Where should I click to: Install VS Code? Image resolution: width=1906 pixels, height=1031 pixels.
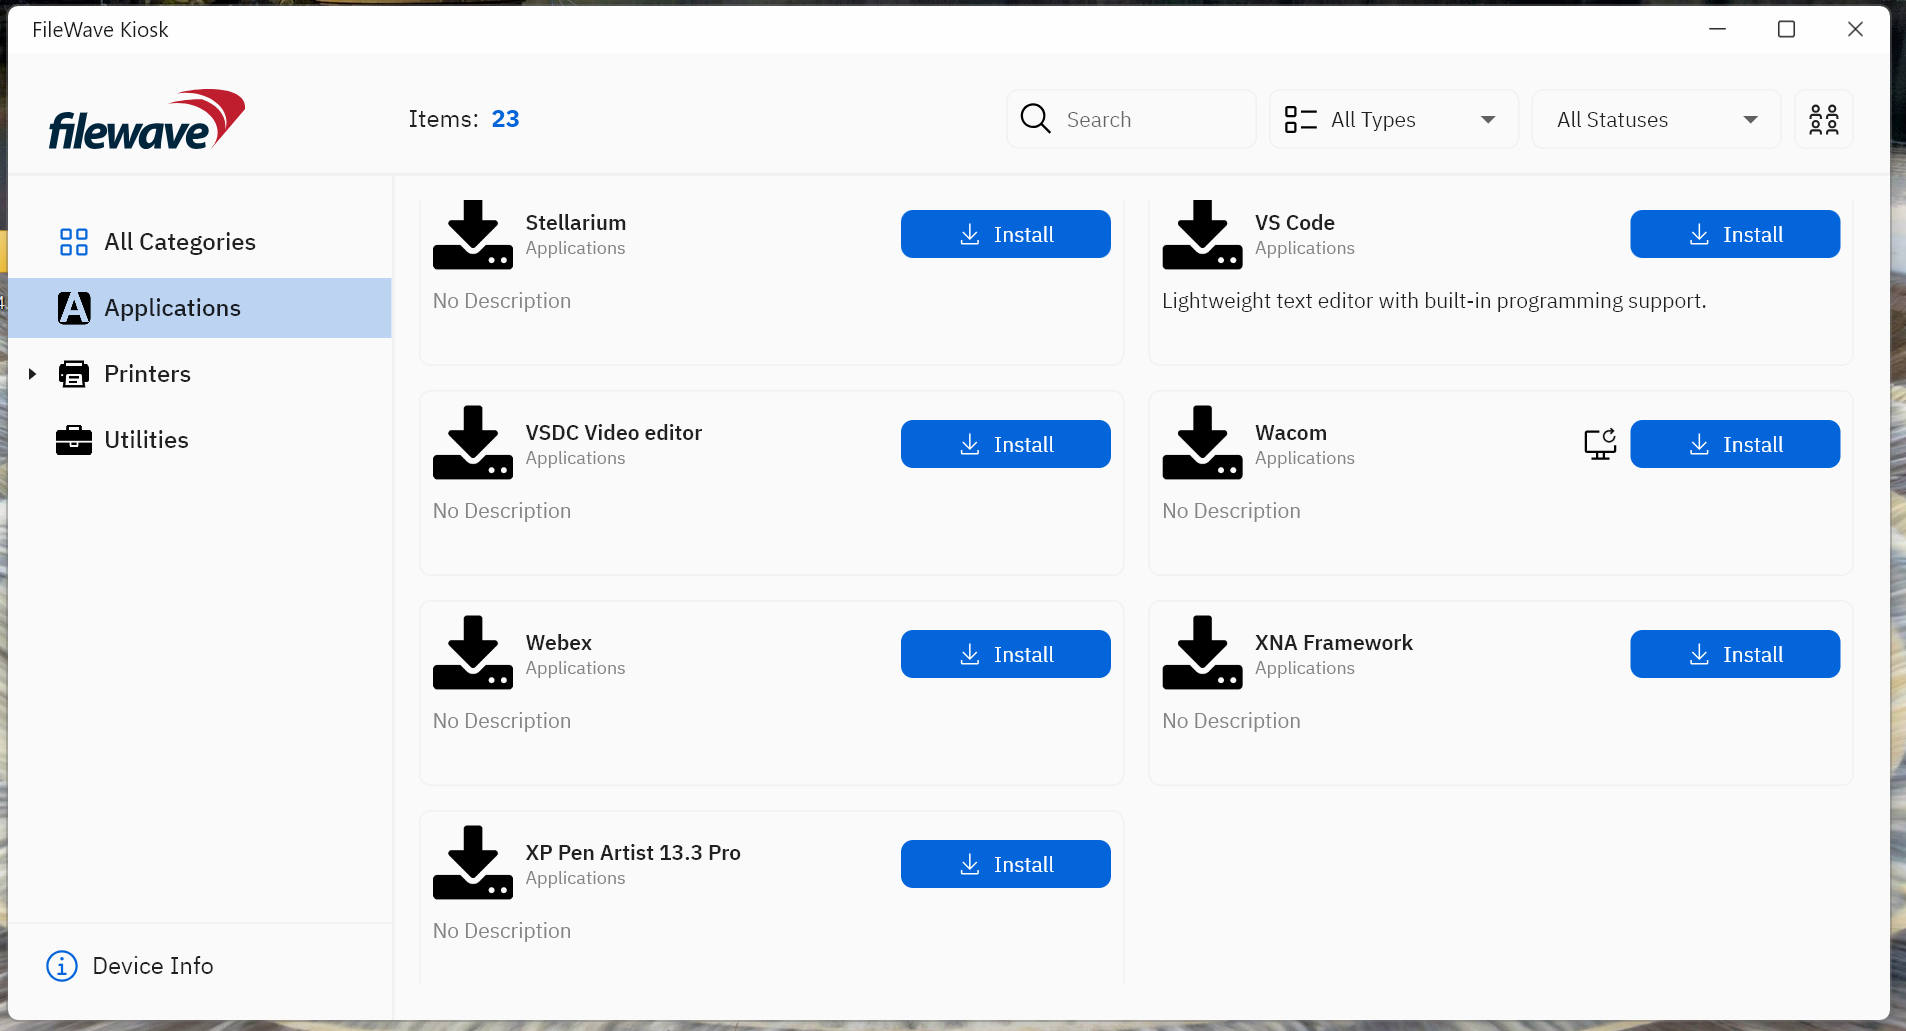click(1735, 234)
